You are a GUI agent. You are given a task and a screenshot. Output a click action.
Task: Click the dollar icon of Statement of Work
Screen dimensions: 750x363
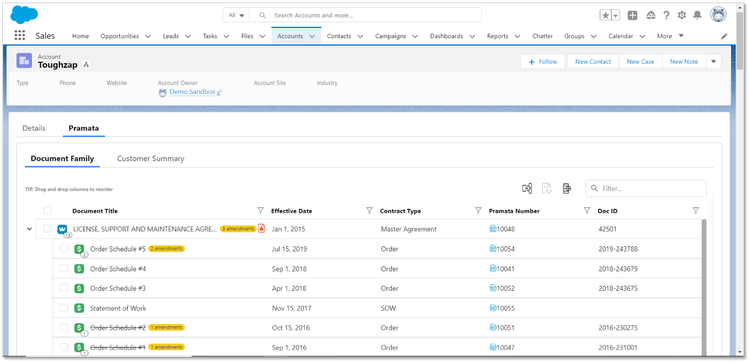[79, 308]
